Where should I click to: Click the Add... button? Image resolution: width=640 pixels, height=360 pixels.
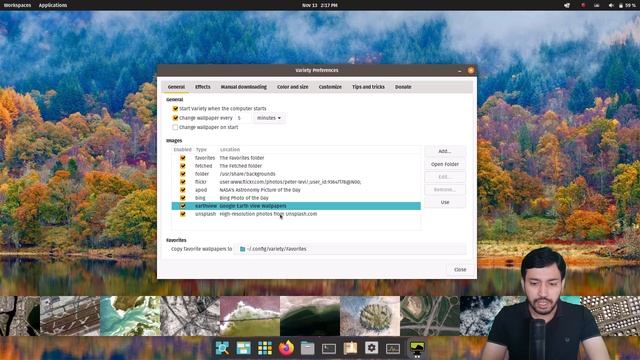(445, 151)
